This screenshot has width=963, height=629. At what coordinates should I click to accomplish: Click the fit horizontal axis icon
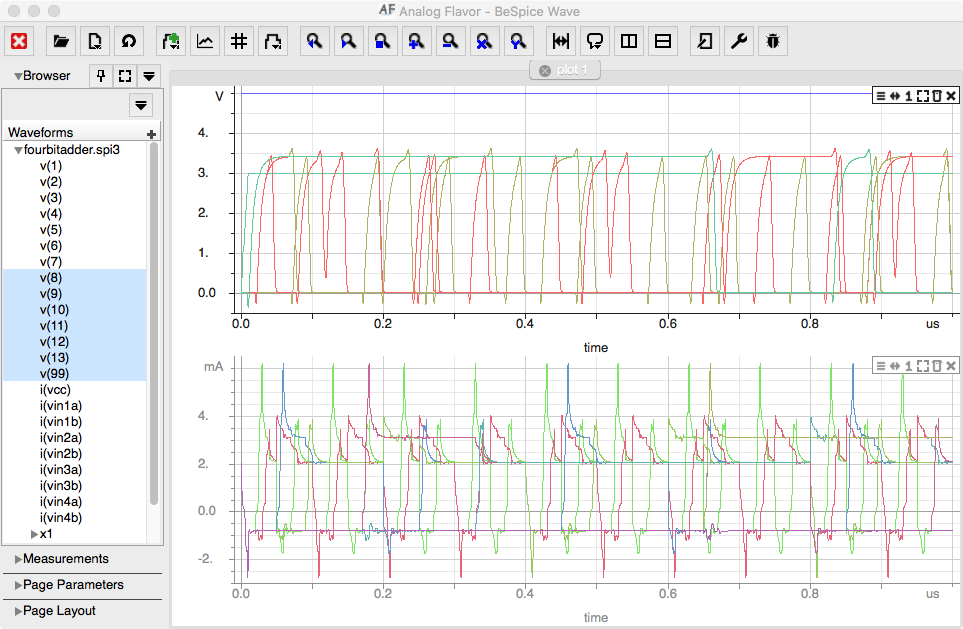tap(560, 40)
